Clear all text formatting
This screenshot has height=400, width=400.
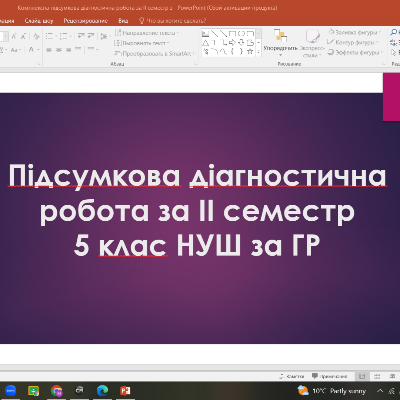tap(36, 36)
